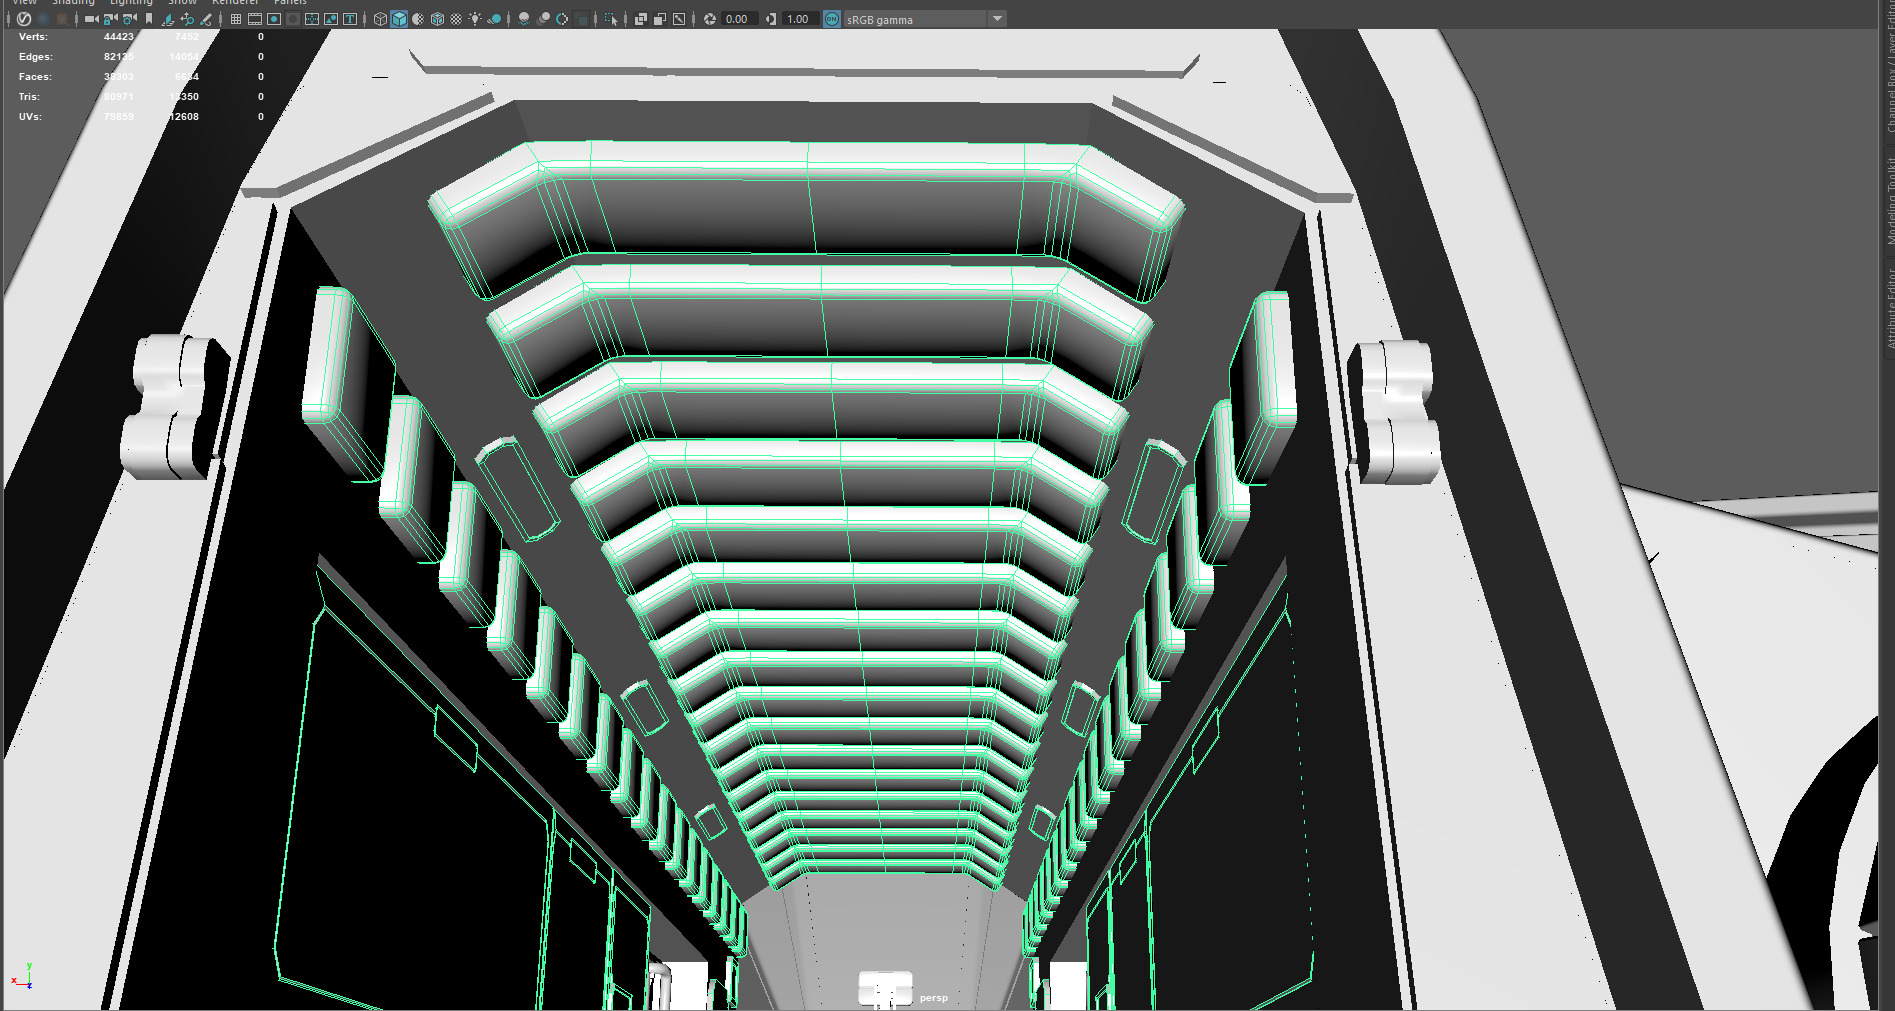
Task: Toggle the Motion Blur icon
Action: click(x=543, y=19)
